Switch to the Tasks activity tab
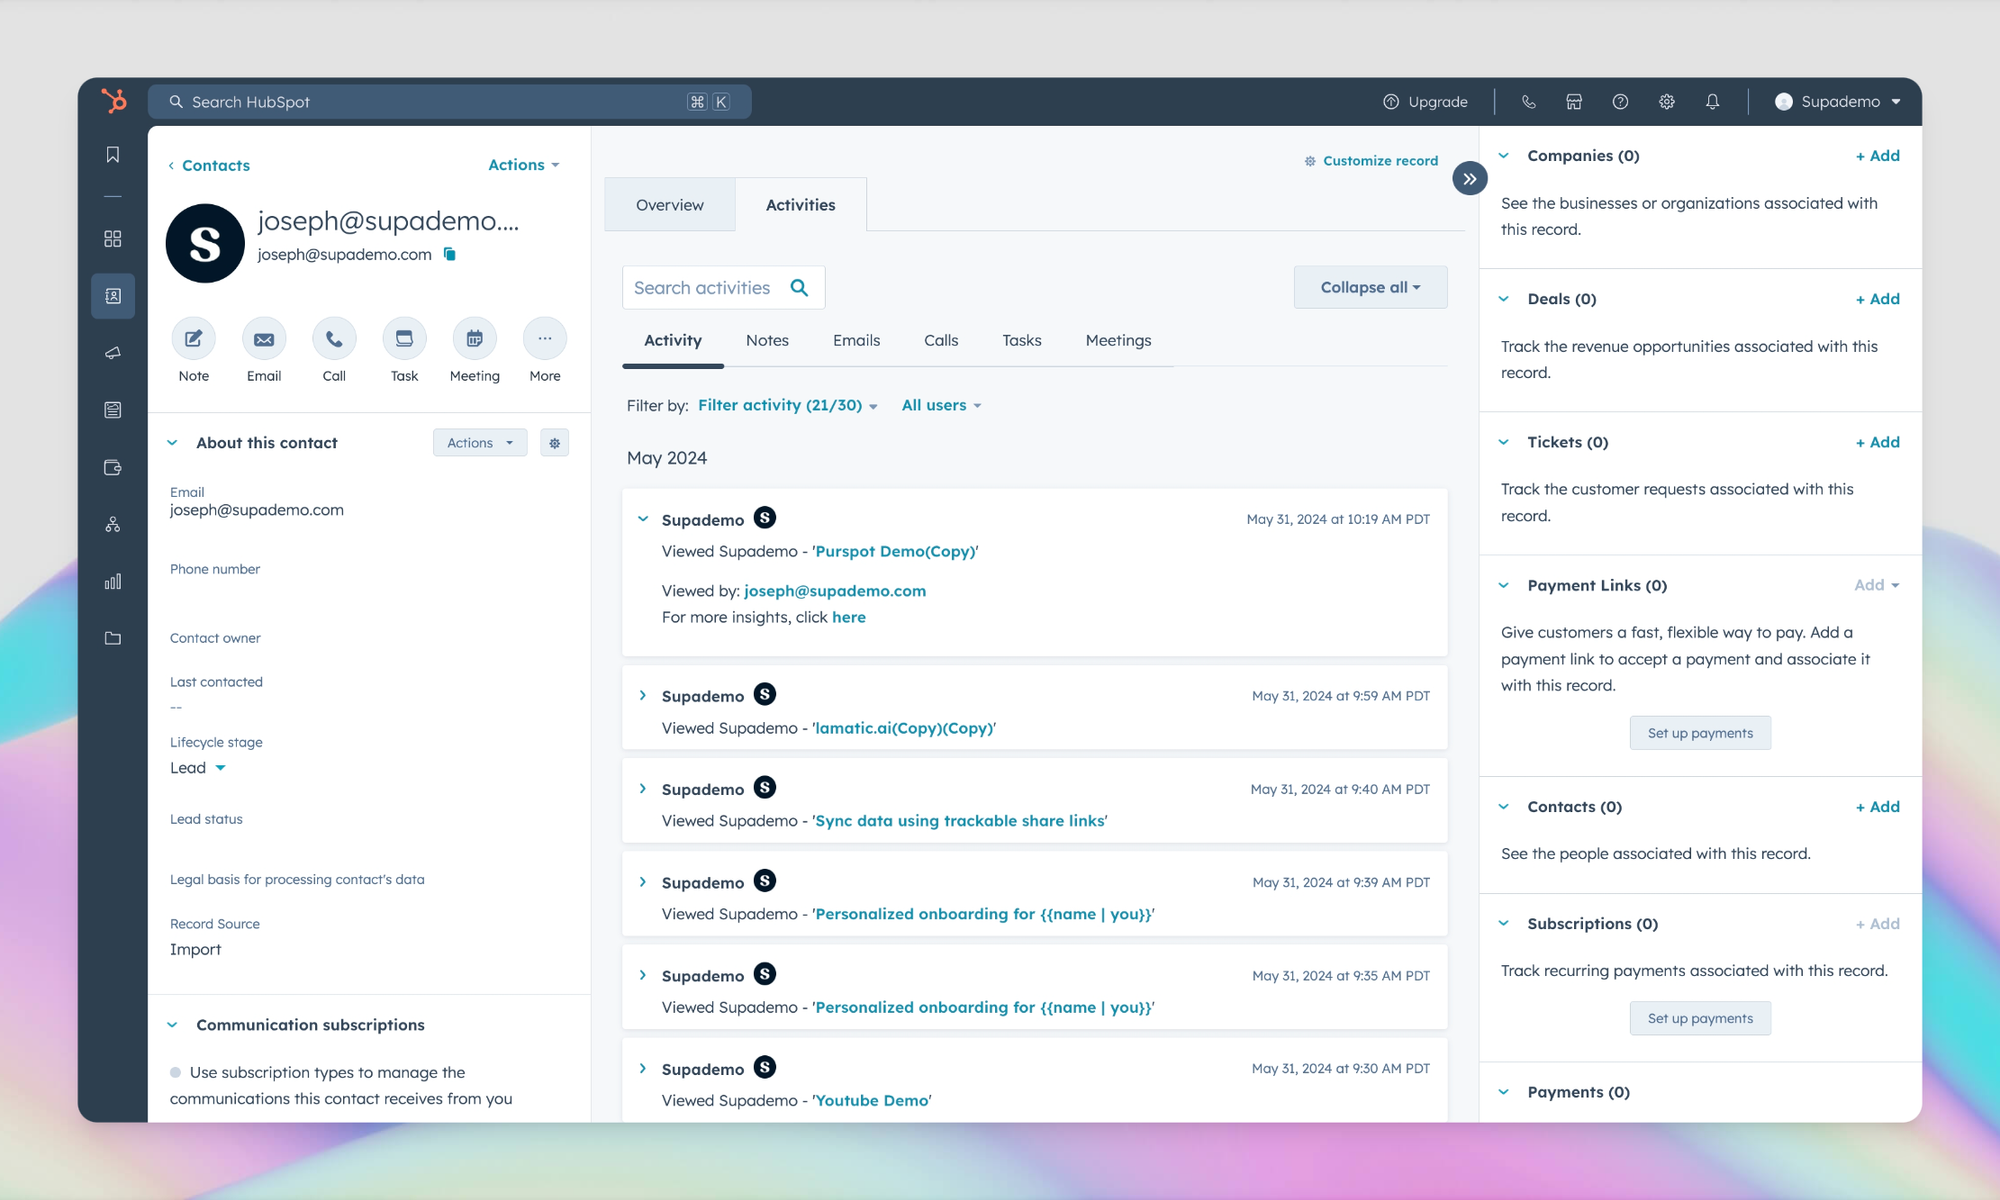This screenshot has height=1200, width=2000. [1022, 341]
